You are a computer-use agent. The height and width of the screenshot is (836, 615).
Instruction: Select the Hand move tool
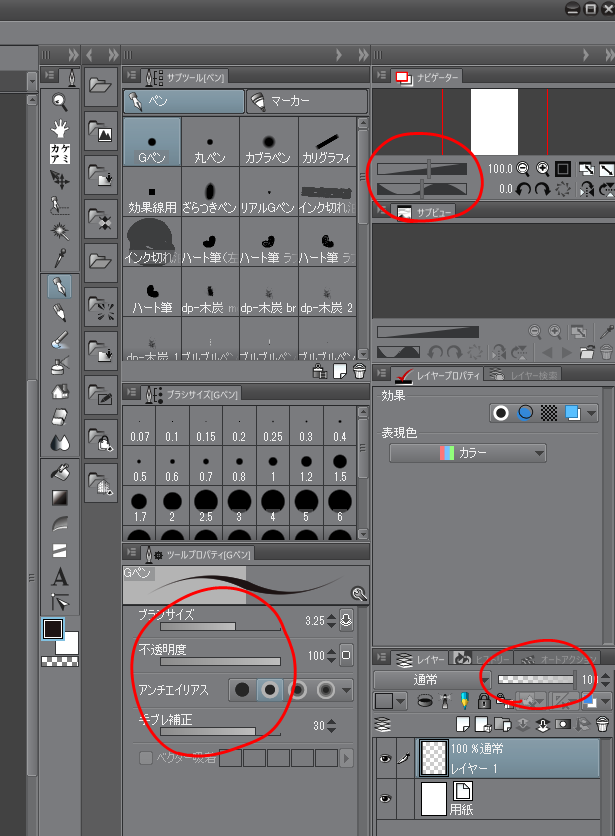(x=60, y=128)
